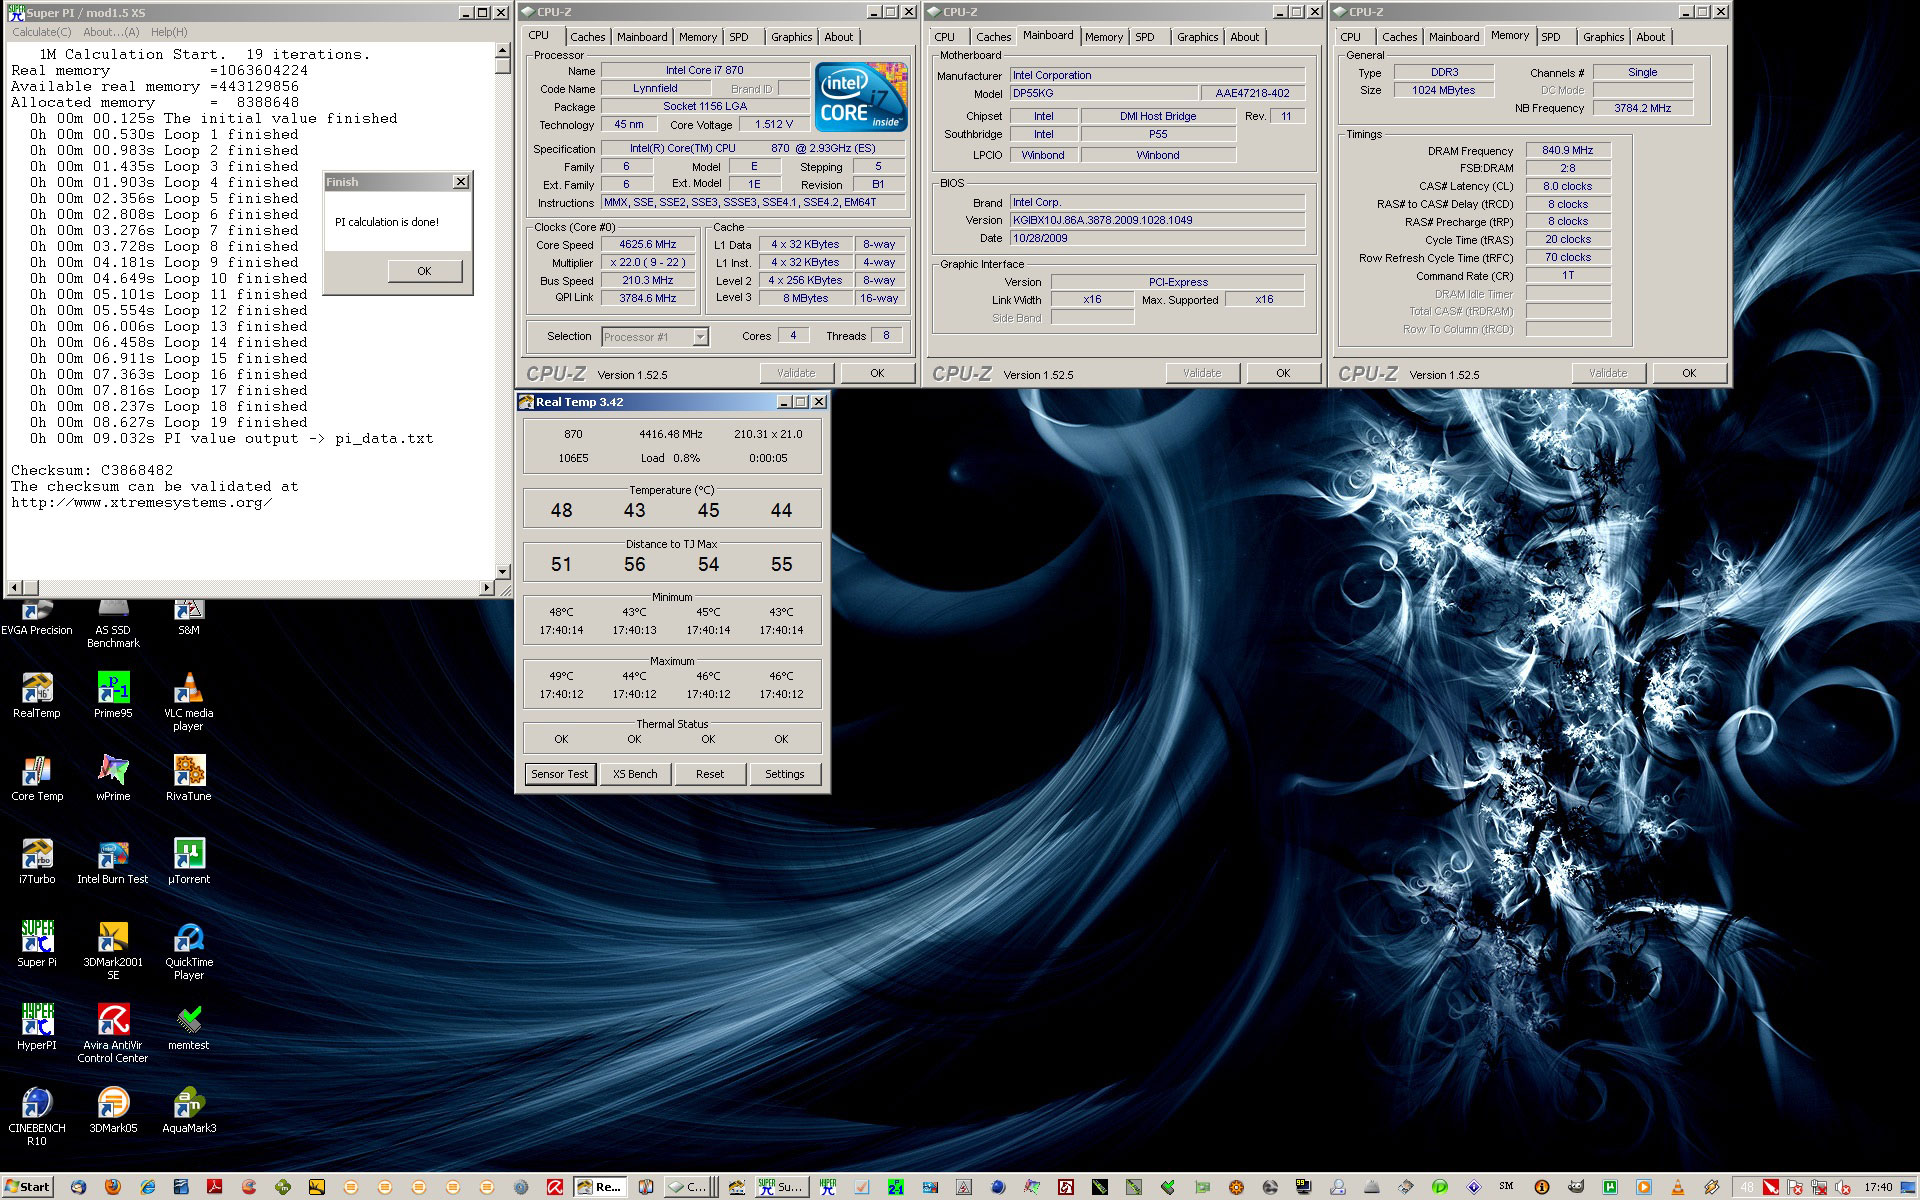Switch to the Caches tab in CPU-Z
This screenshot has width=1920, height=1200.
pos(588,36)
